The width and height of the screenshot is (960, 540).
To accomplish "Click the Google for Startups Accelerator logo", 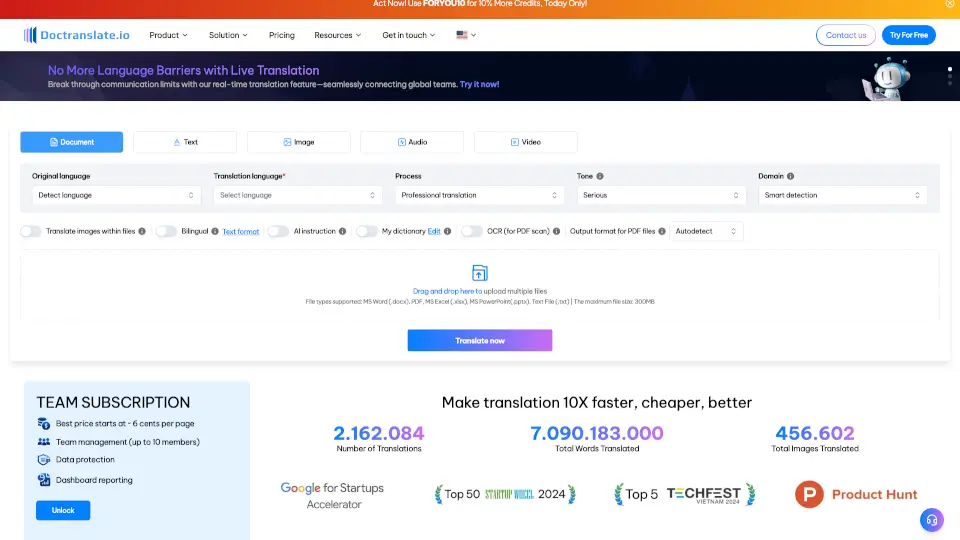I will [x=332, y=495].
